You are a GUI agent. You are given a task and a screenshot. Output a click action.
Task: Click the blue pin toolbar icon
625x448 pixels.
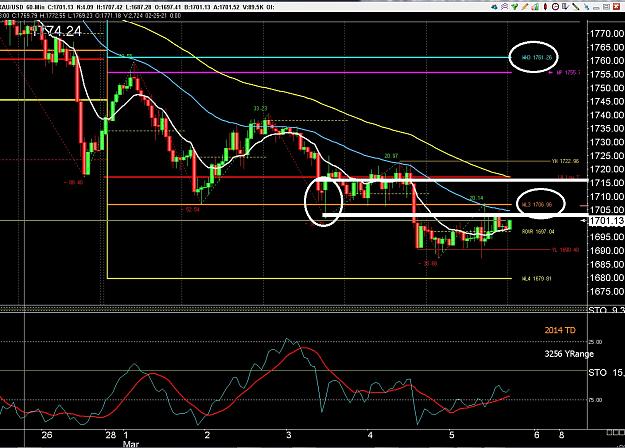[x=587, y=7]
